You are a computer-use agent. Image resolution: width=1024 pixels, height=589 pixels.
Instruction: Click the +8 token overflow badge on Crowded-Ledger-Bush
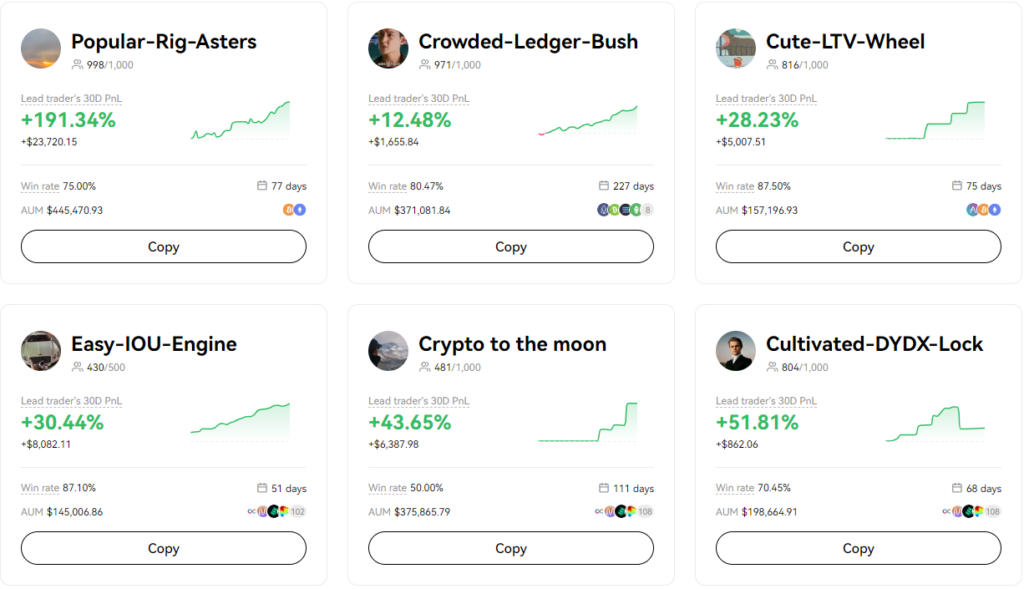(x=647, y=210)
